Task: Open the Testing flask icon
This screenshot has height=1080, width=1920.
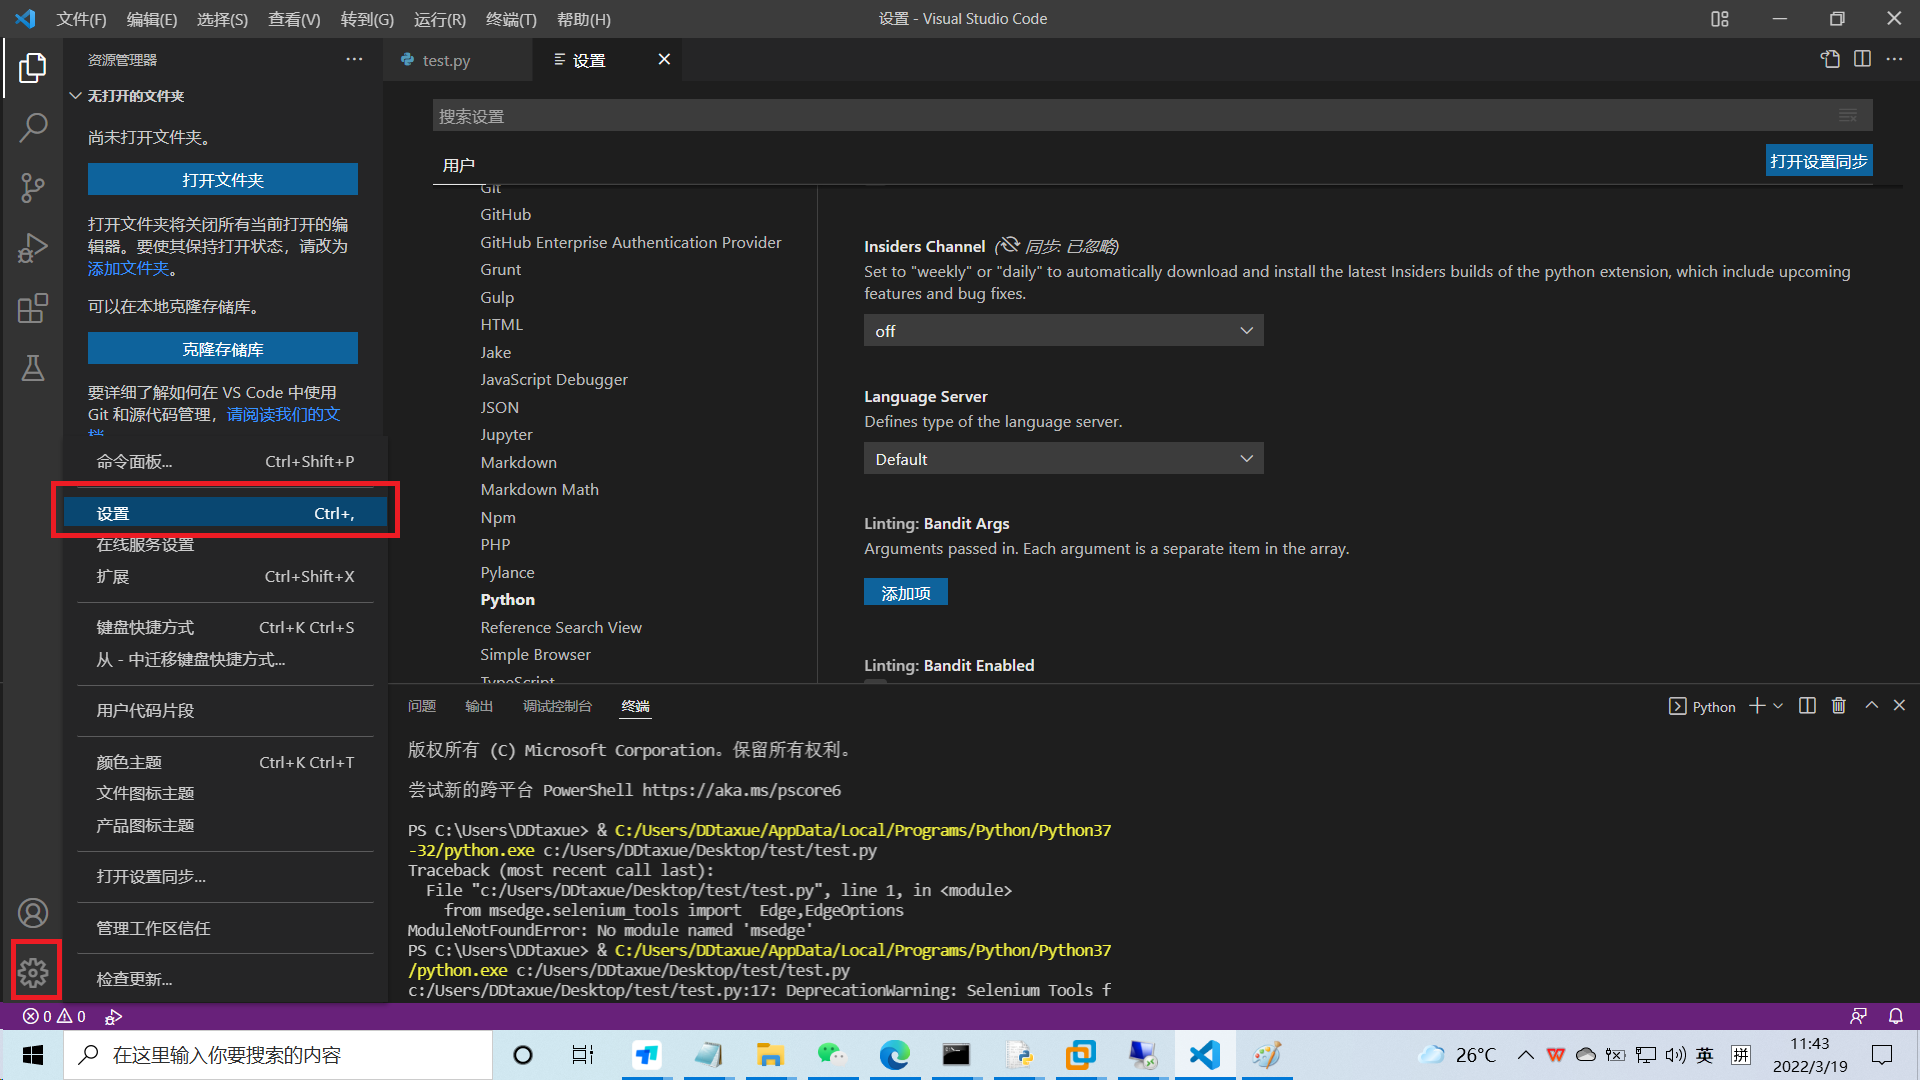Action: (32, 367)
